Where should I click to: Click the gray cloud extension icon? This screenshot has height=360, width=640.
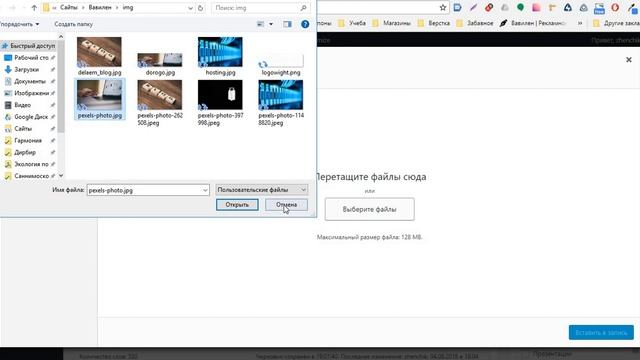click(x=505, y=7)
